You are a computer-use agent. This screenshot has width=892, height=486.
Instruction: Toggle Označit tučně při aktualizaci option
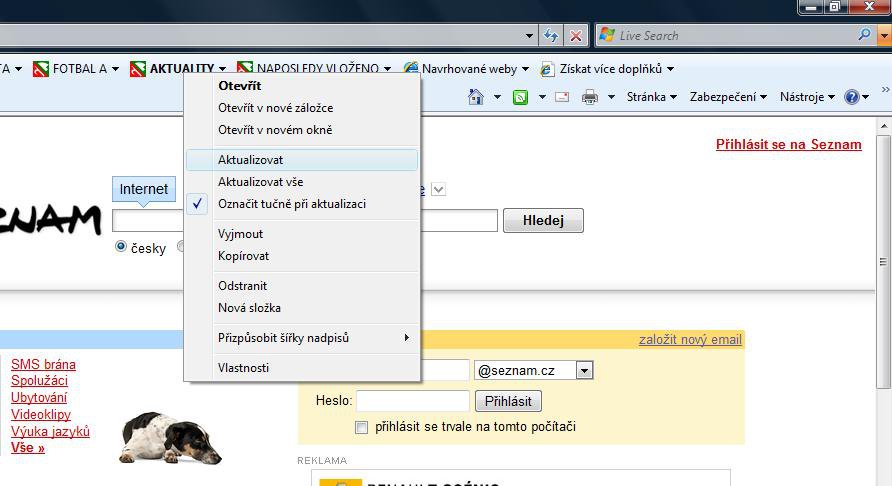tap(292, 204)
